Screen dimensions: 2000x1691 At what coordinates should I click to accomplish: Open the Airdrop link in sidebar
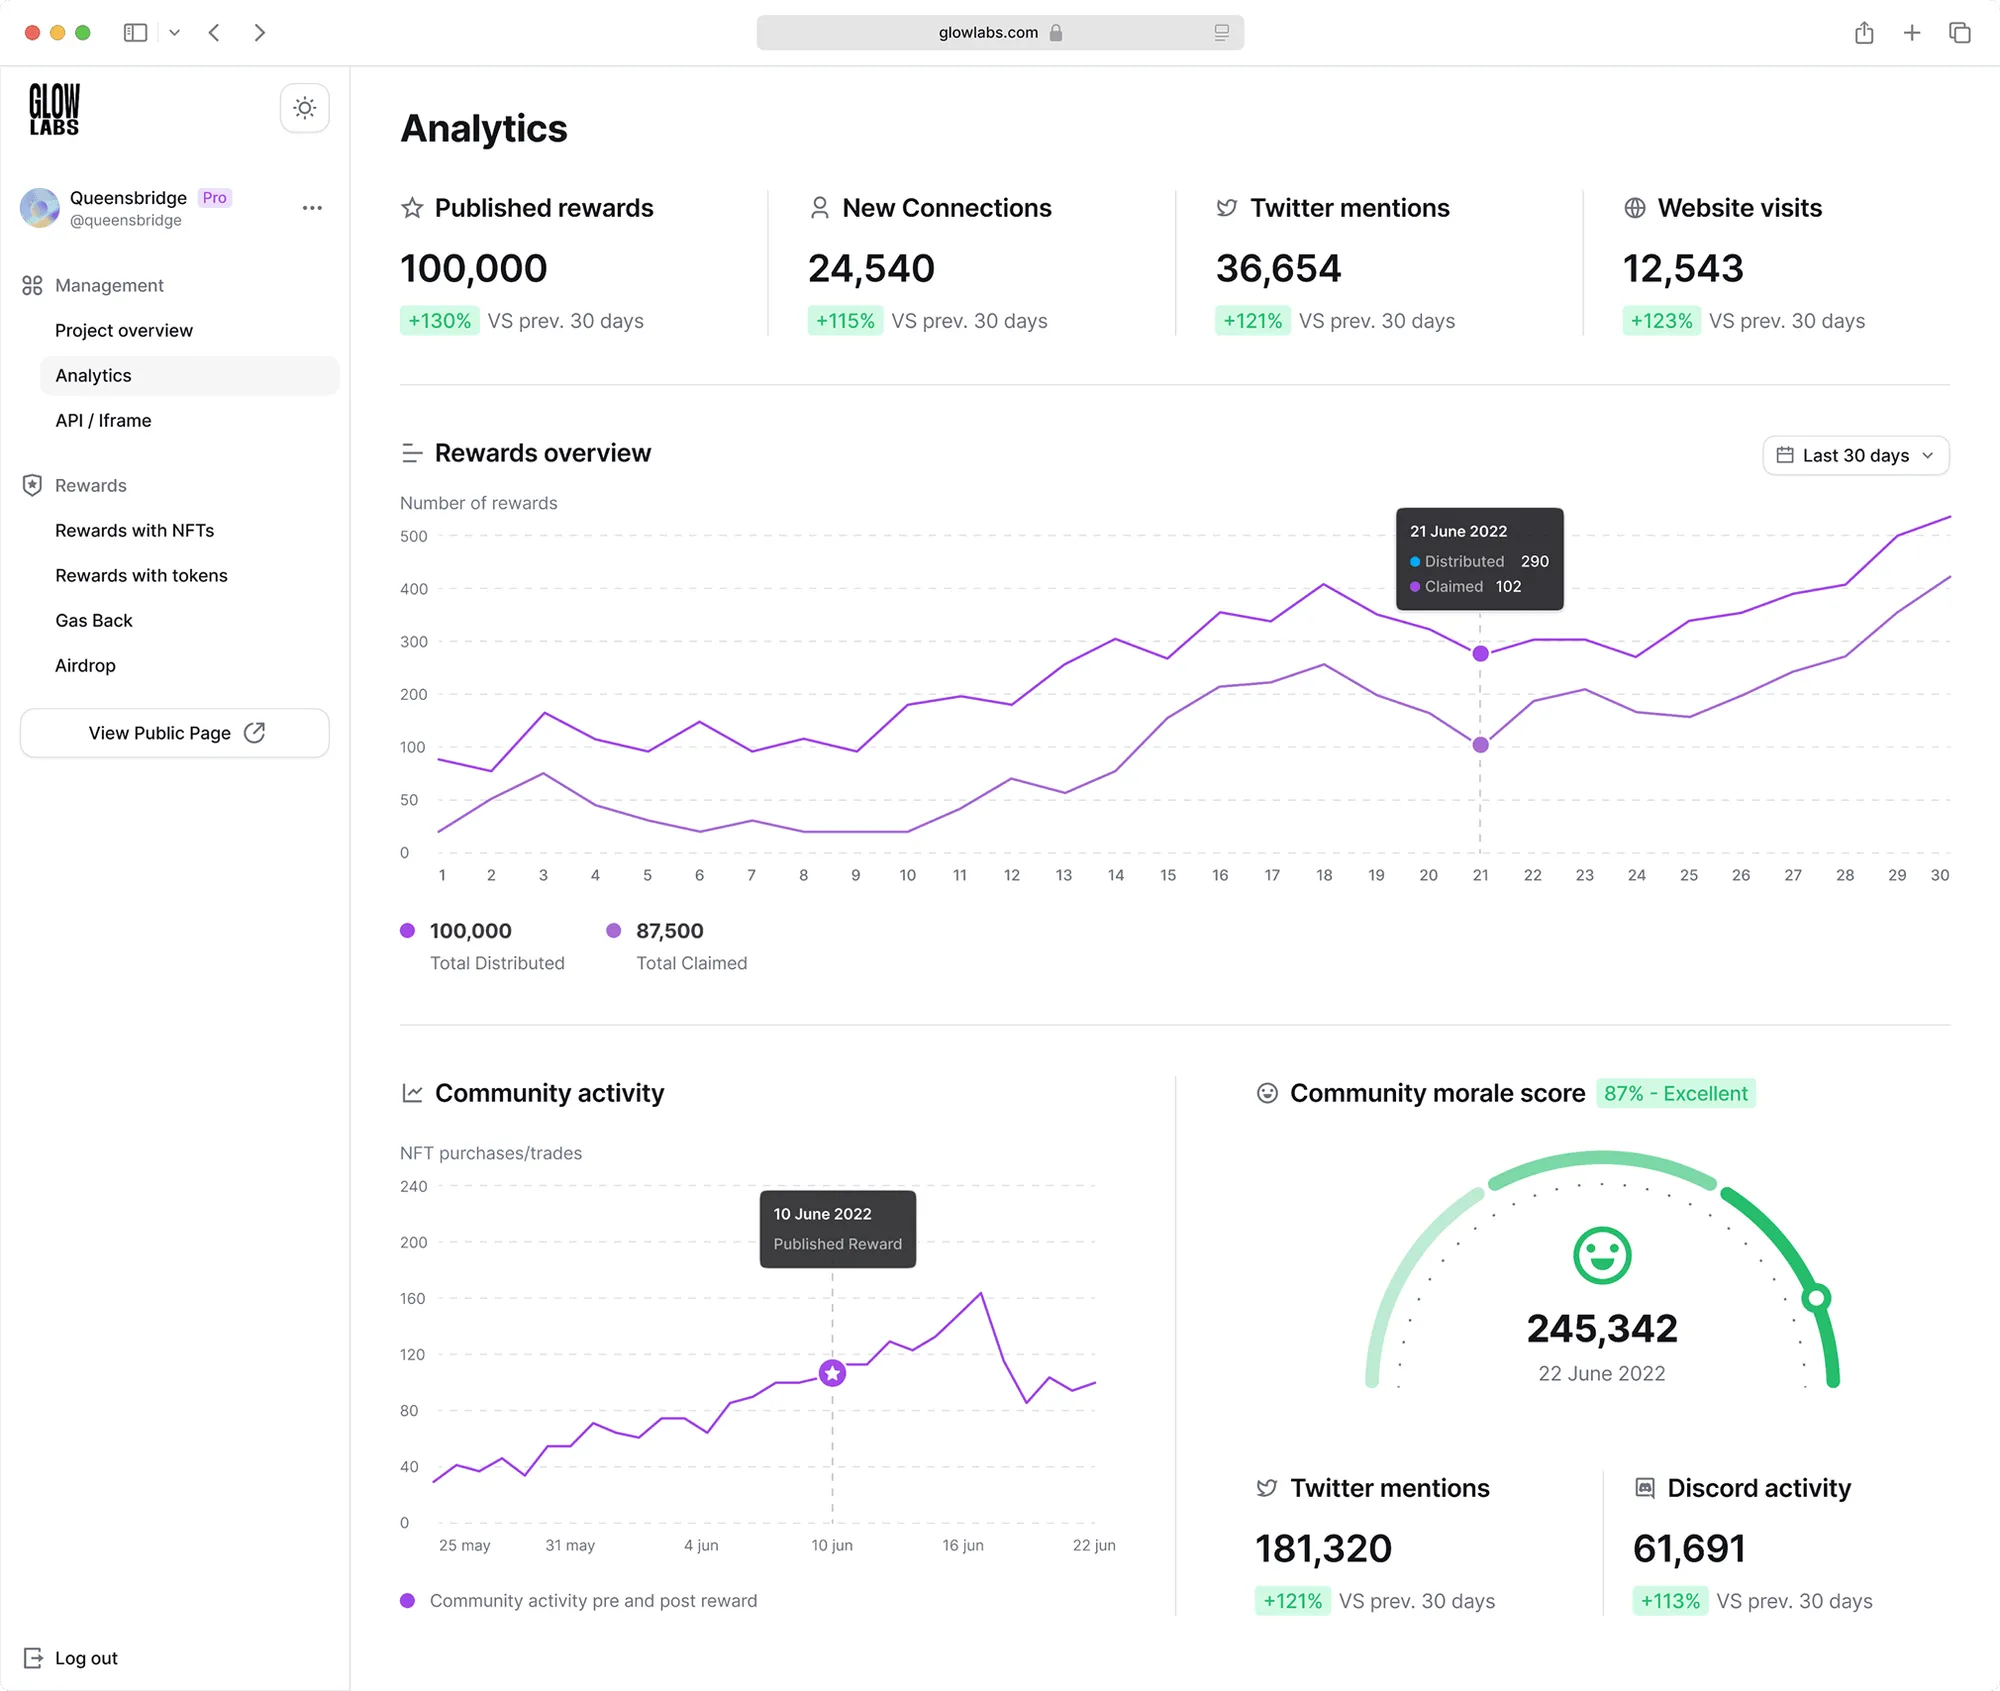85,665
